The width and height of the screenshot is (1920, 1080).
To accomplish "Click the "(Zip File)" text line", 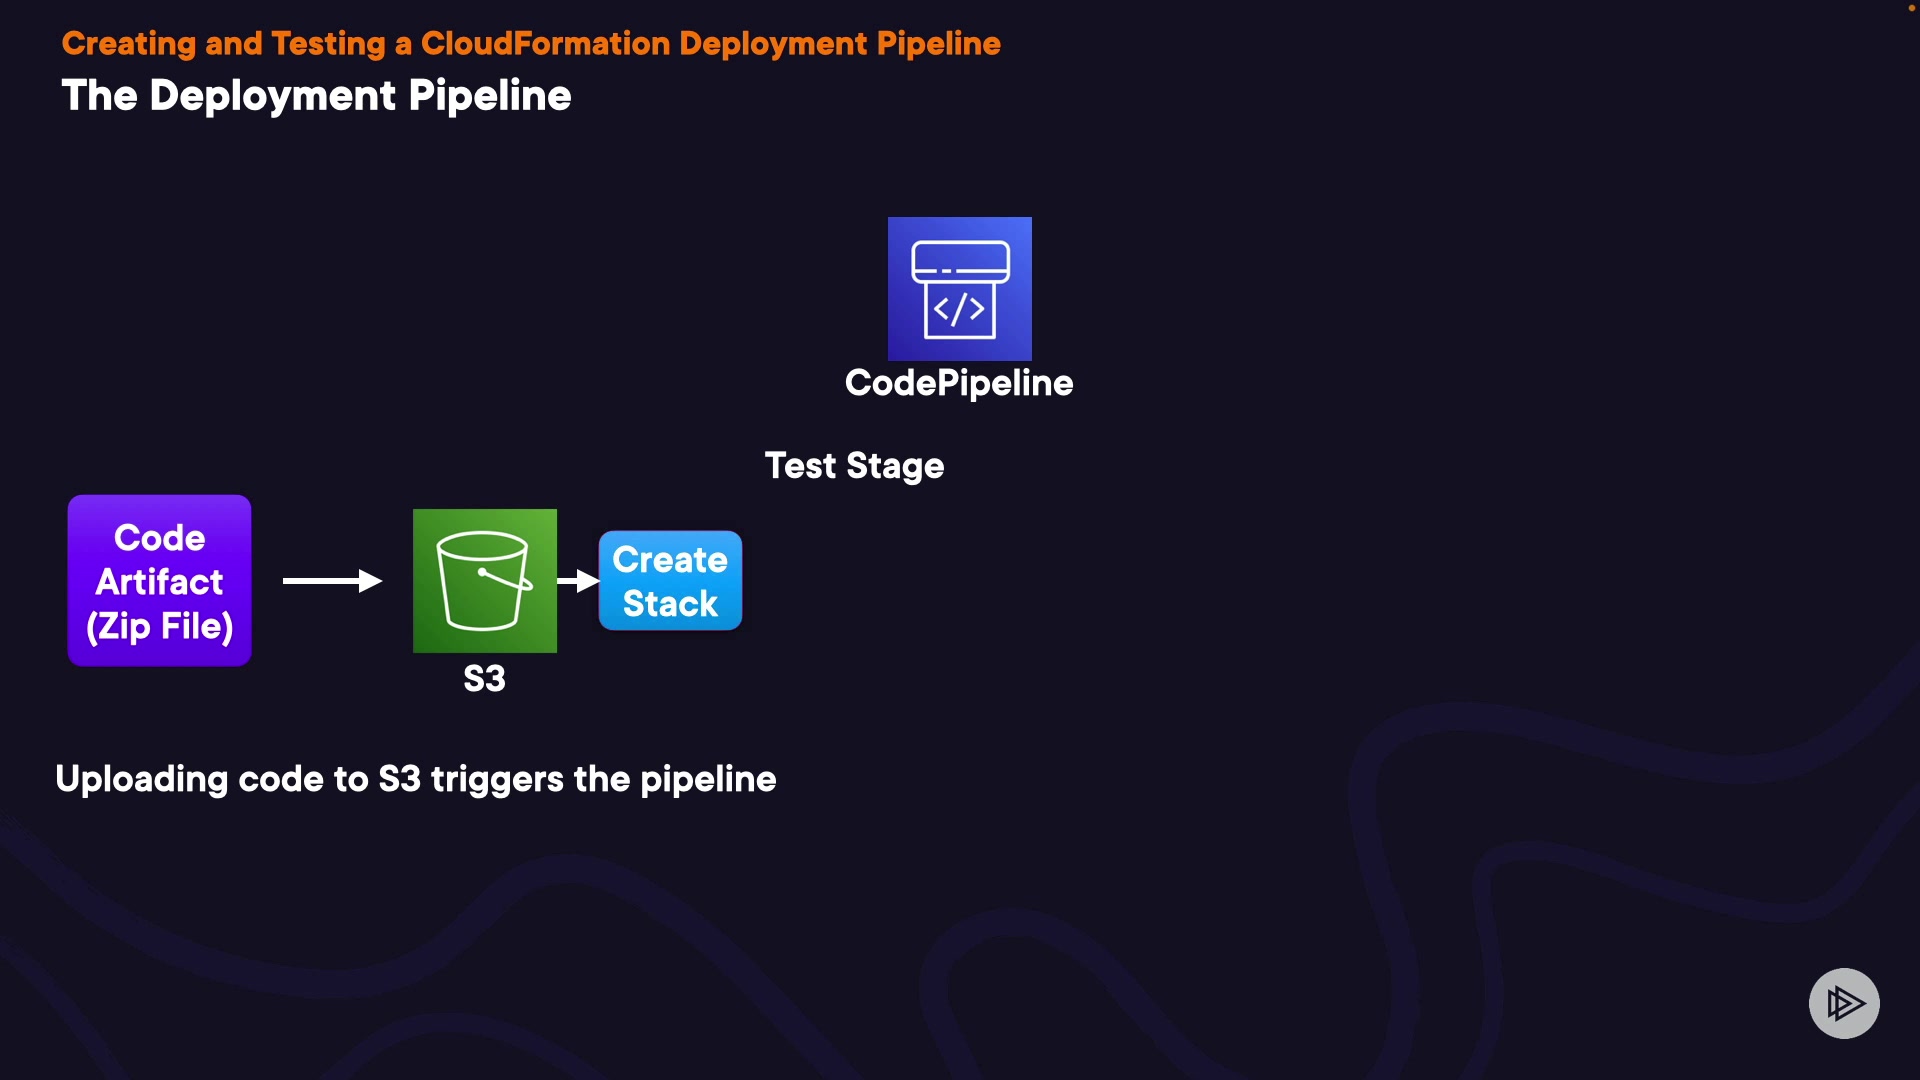I will tap(160, 627).
